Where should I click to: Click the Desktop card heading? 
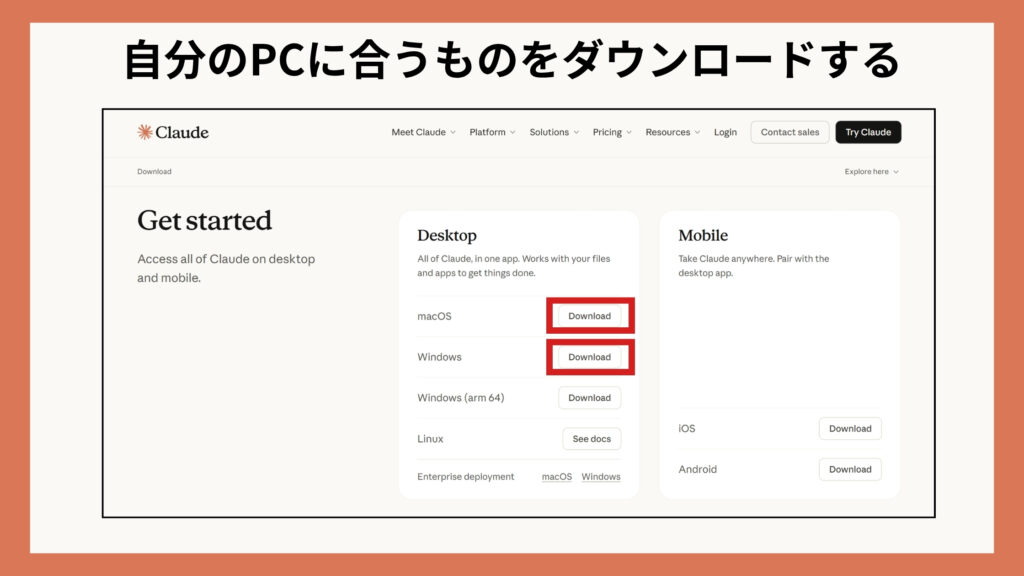[447, 235]
